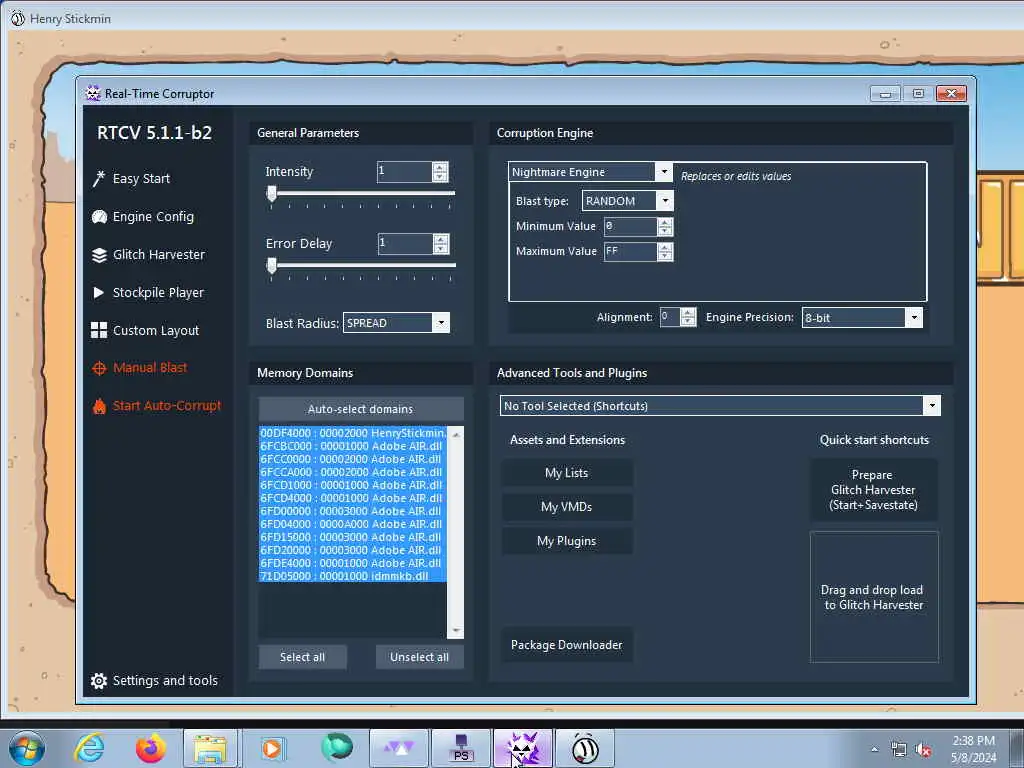Switch to RTCV taskbar icon

coord(523,748)
